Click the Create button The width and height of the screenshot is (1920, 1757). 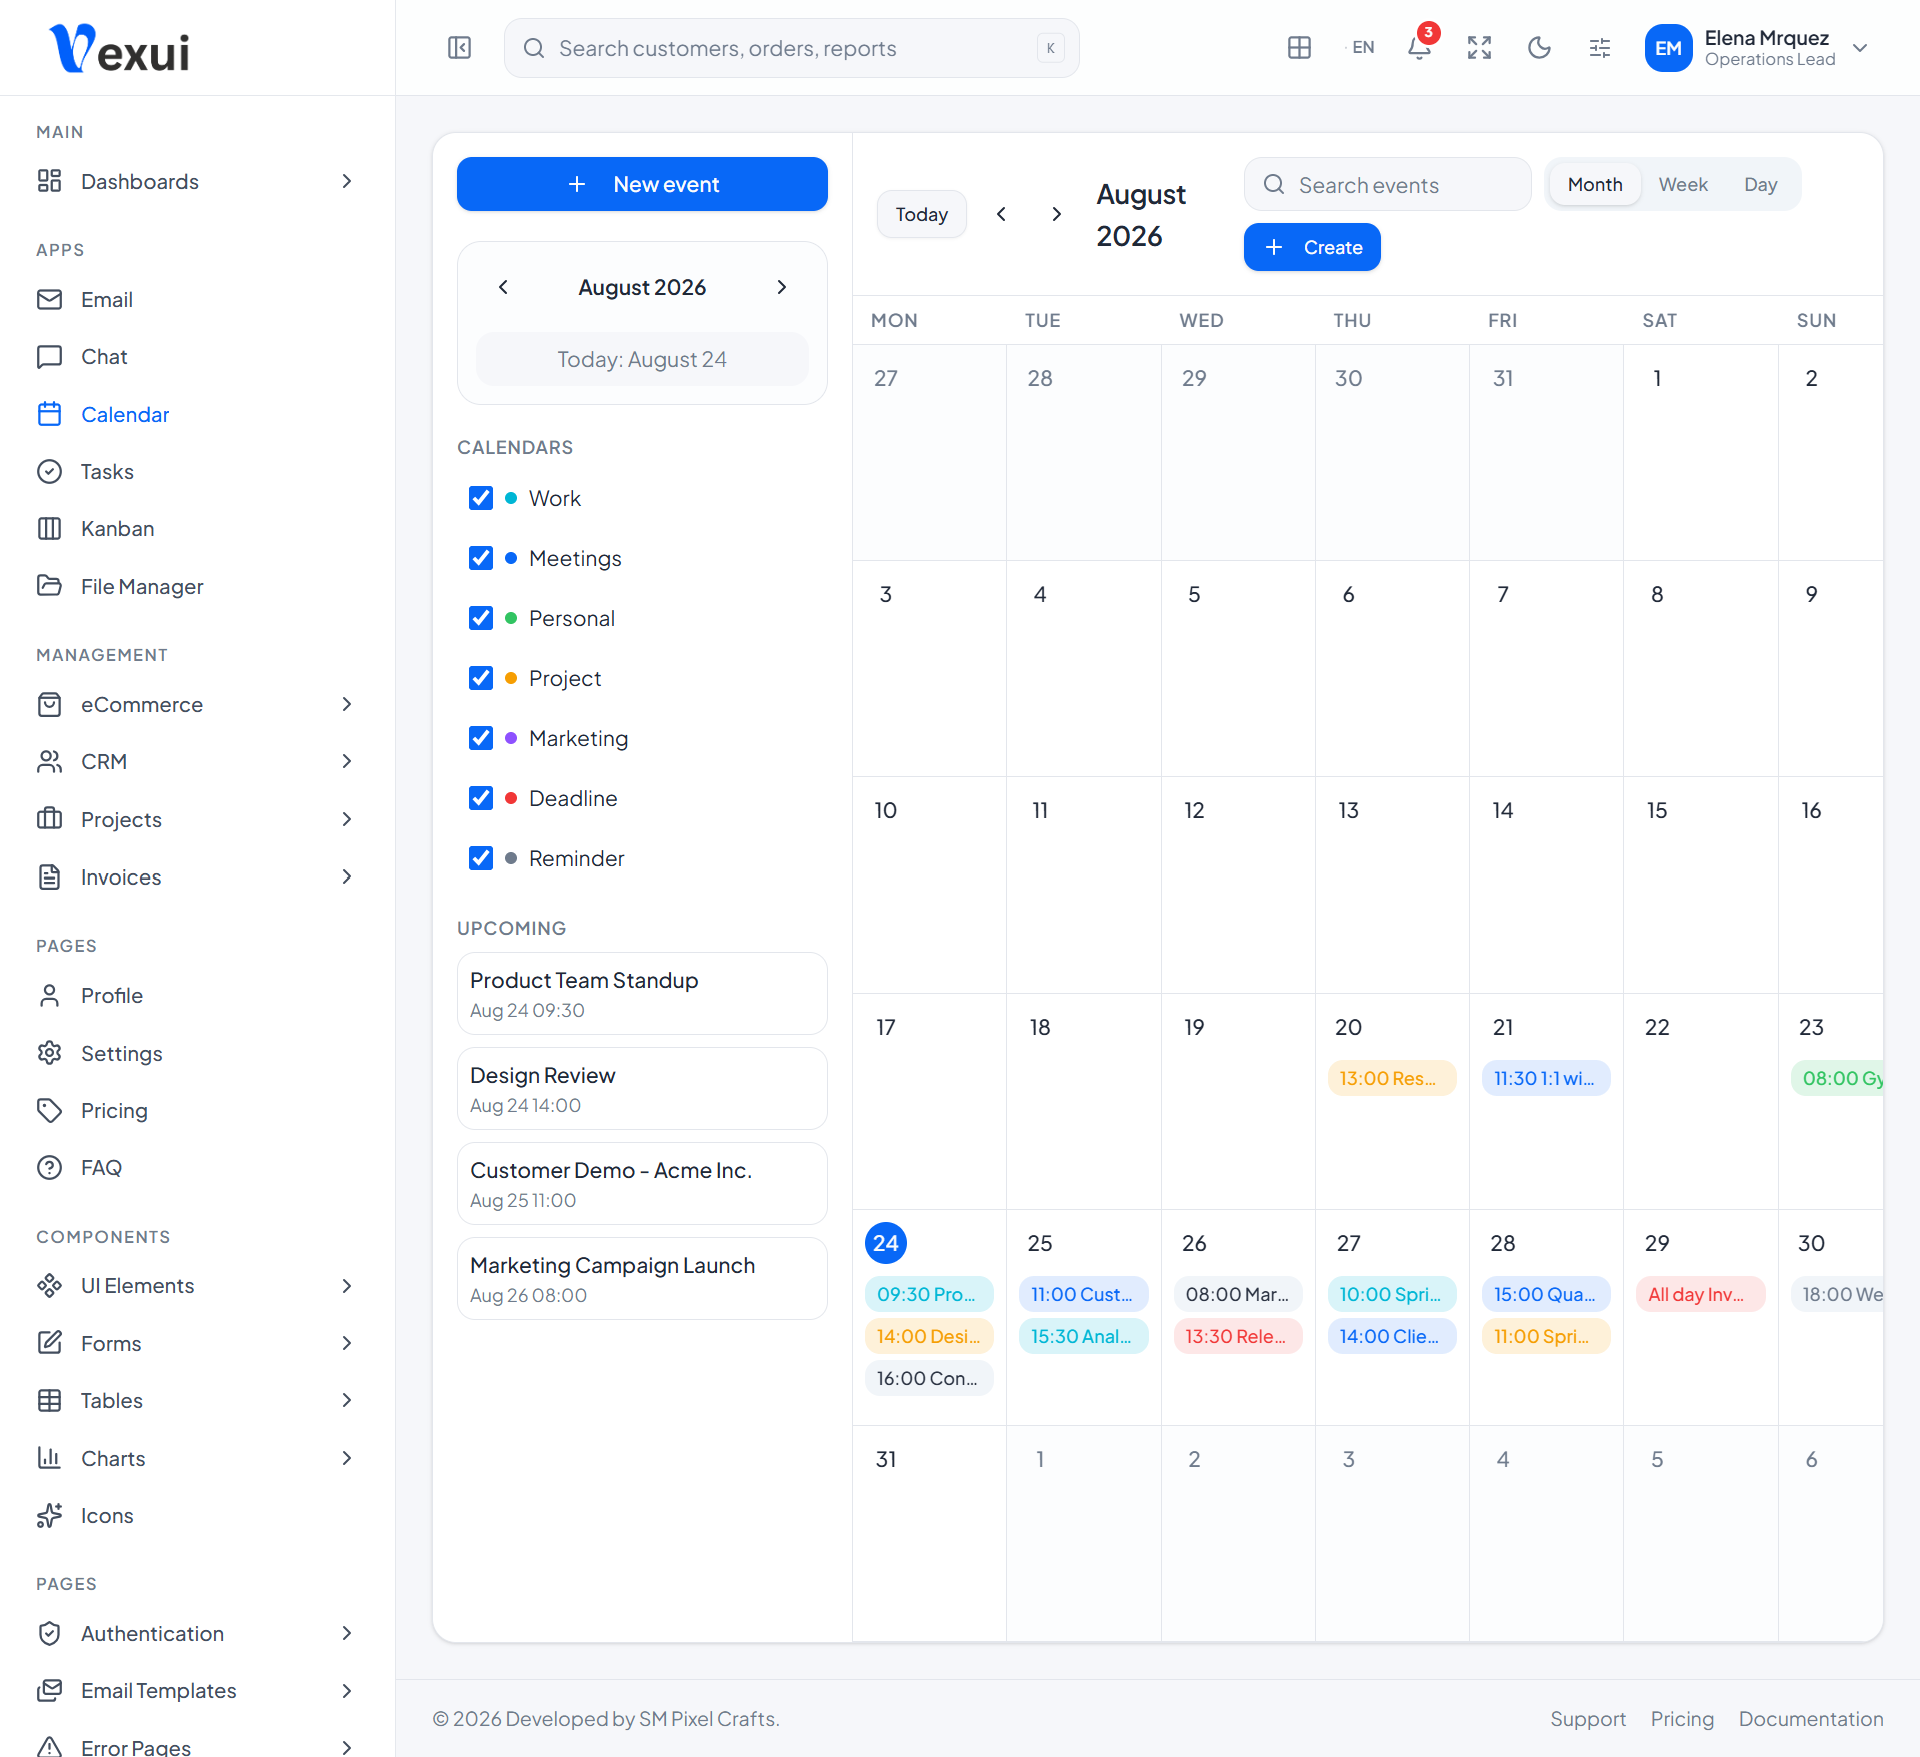click(1312, 247)
